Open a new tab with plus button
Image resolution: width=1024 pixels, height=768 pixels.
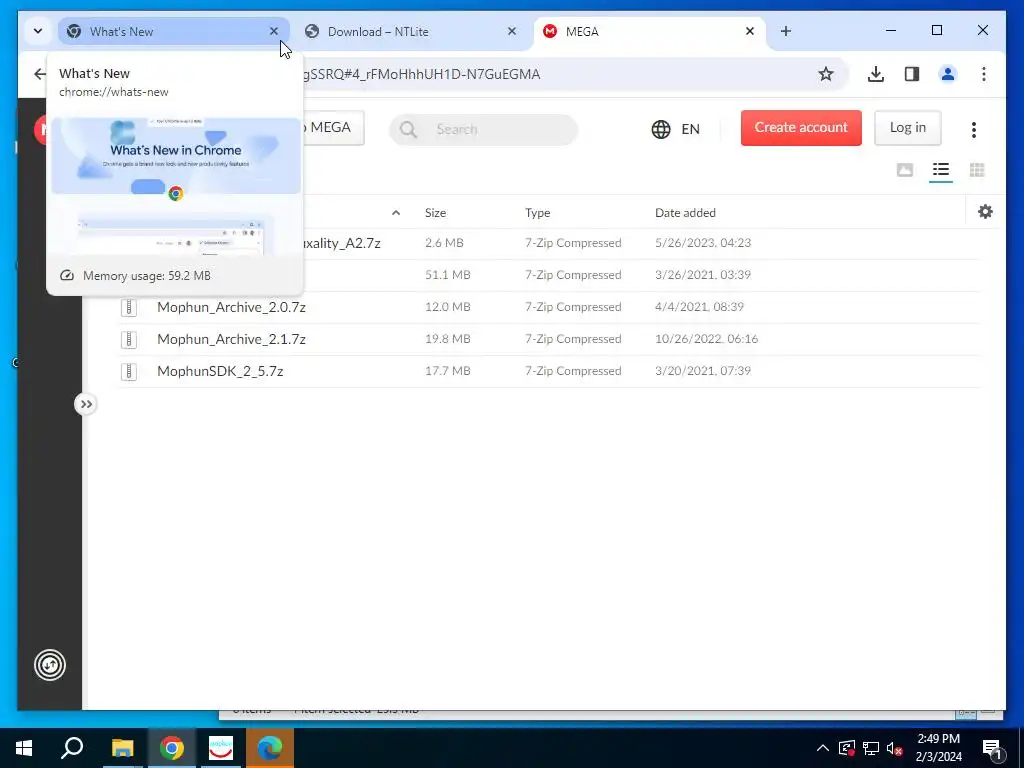click(786, 31)
